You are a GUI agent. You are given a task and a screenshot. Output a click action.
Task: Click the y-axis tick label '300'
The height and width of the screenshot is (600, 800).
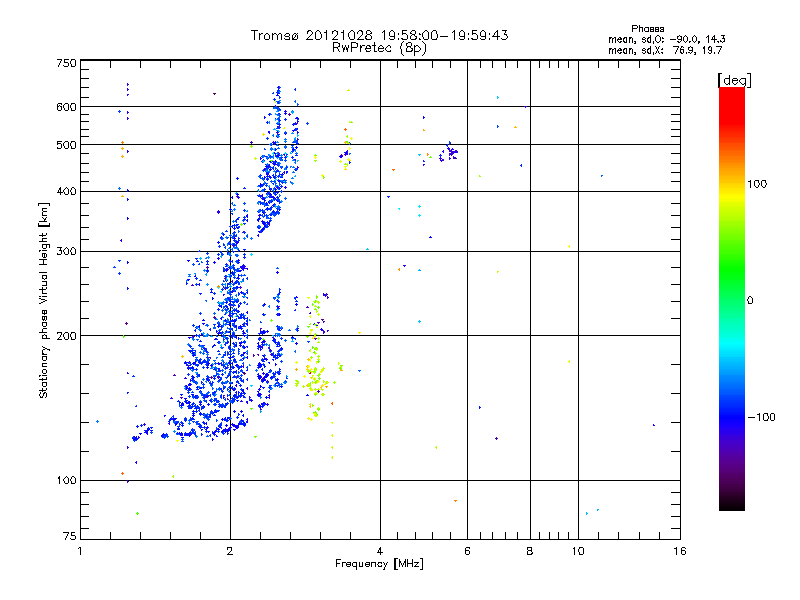coord(66,252)
